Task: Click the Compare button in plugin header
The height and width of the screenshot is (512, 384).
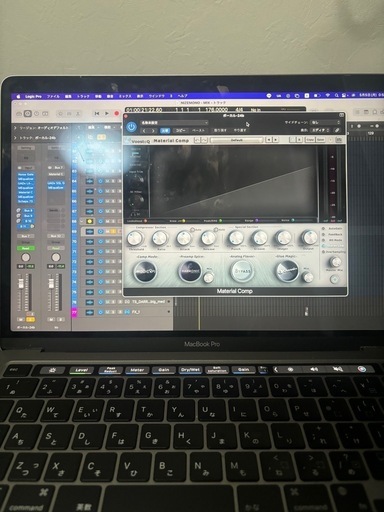Action: point(165,130)
